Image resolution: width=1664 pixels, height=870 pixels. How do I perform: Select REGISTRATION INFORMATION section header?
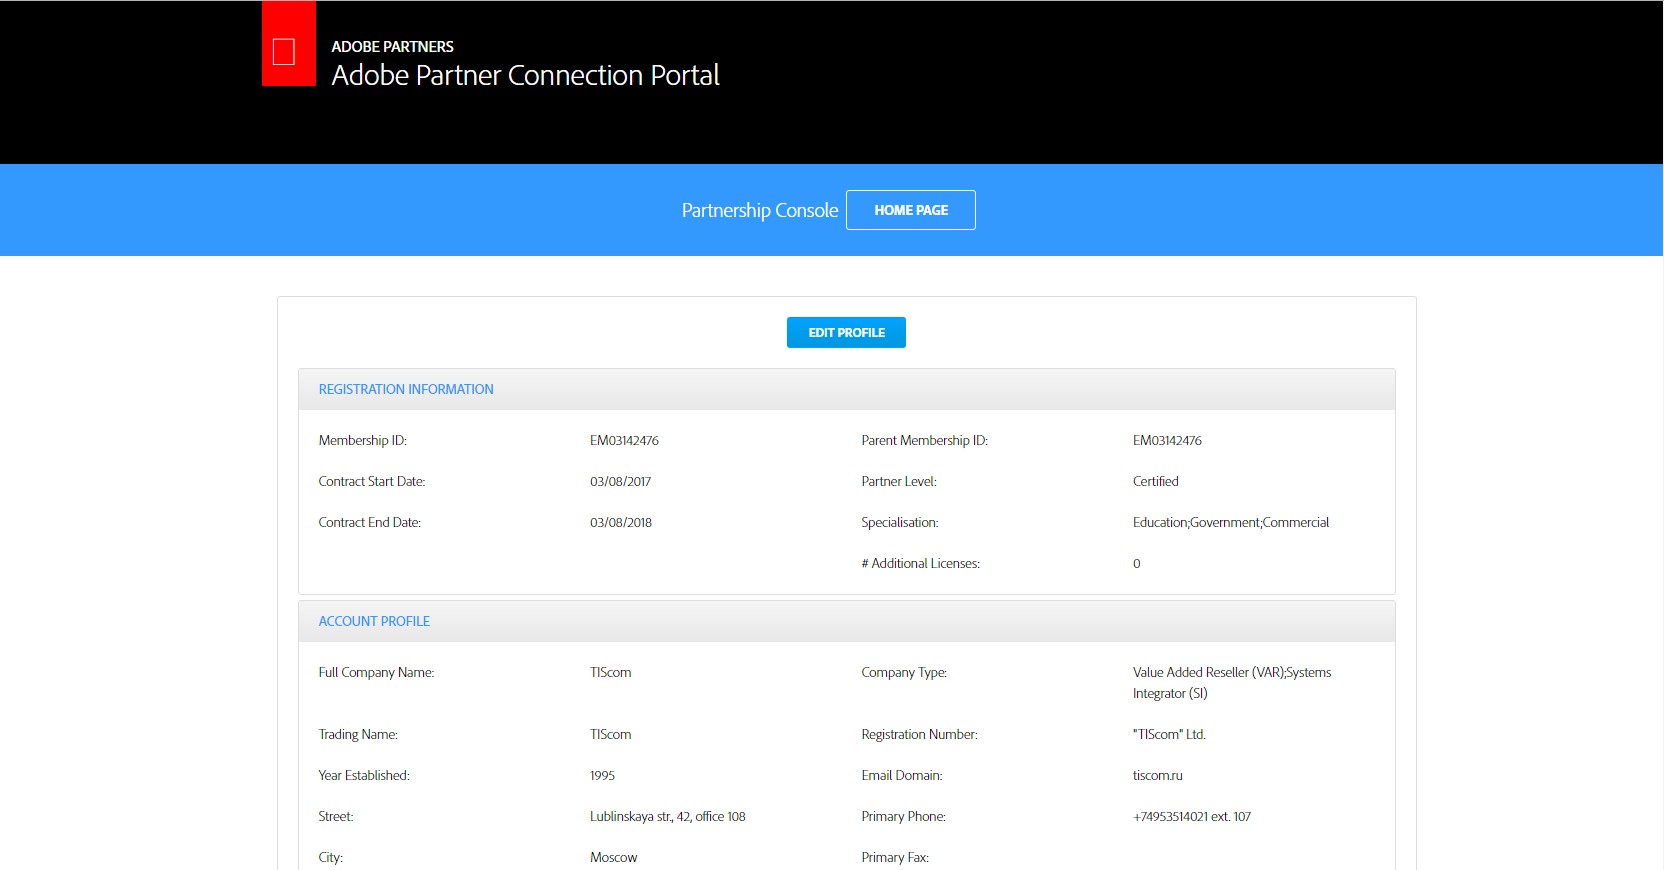pyautogui.click(x=406, y=389)
